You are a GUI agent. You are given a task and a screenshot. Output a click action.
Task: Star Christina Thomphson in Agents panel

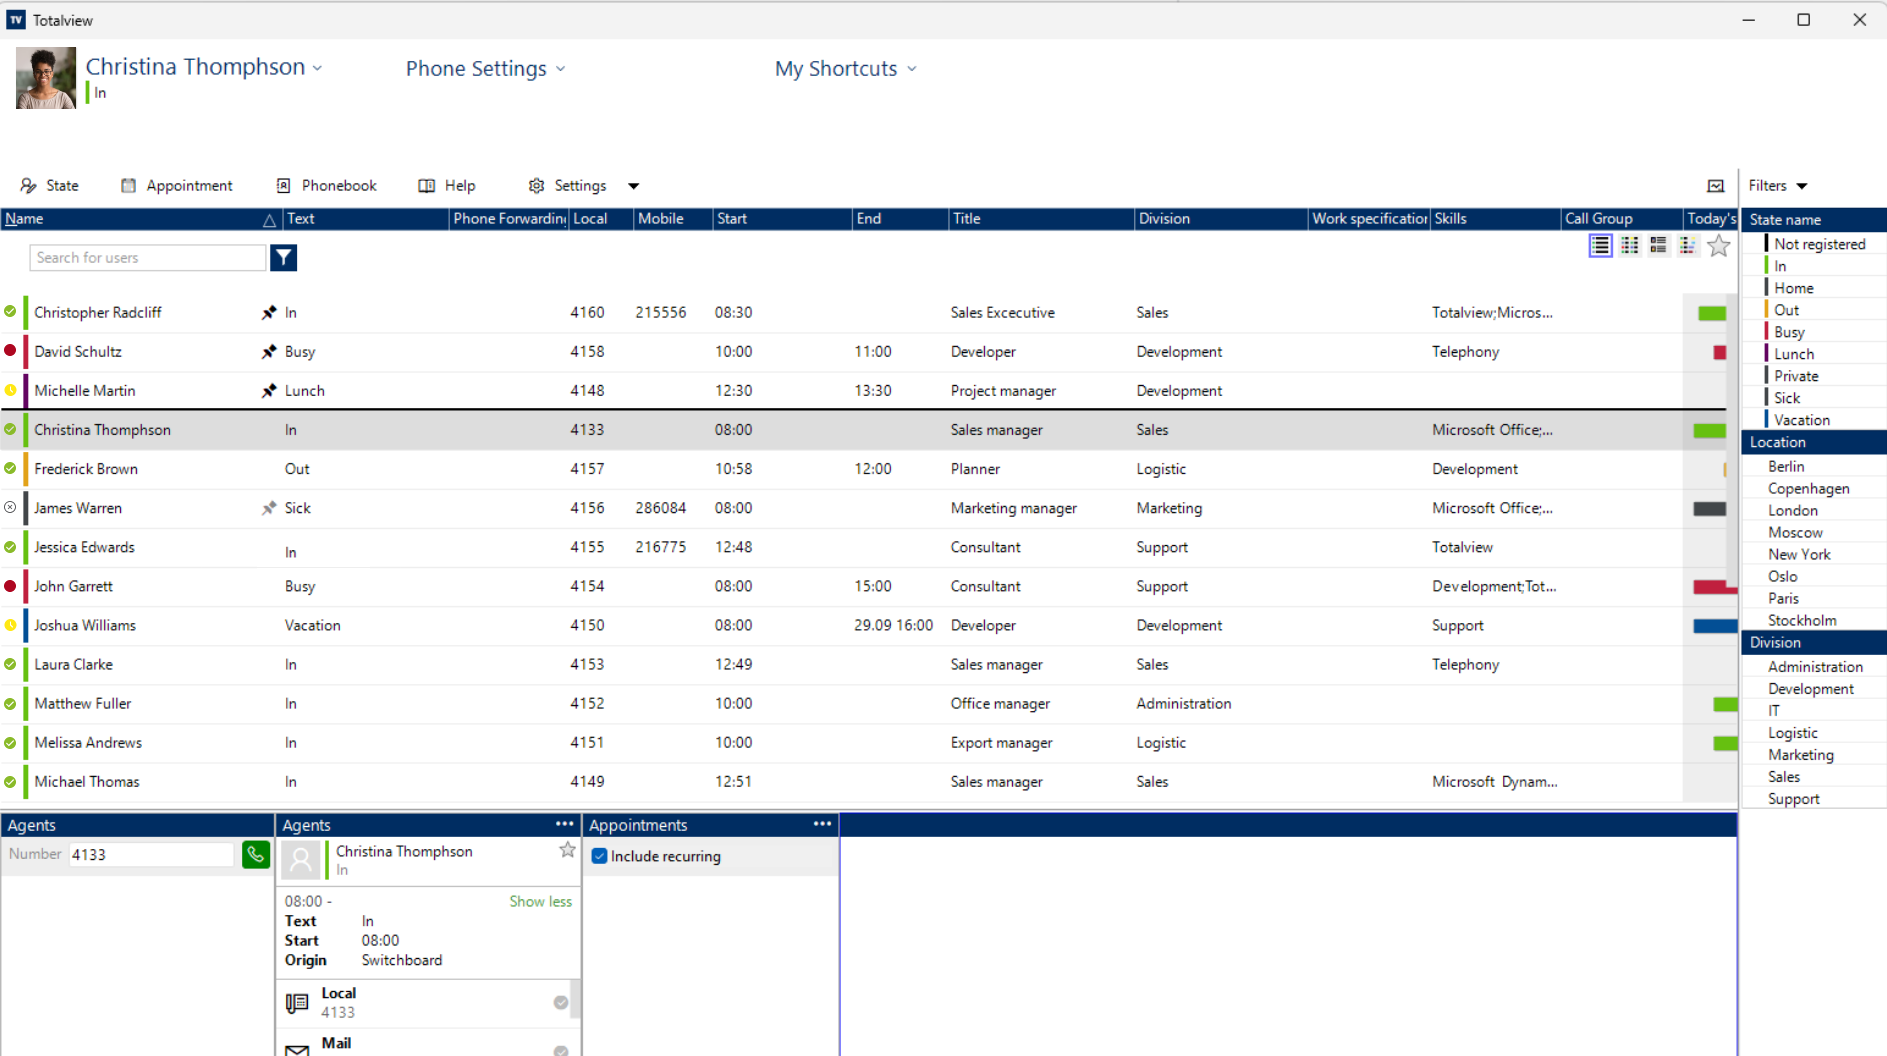[x=567, y=850]
